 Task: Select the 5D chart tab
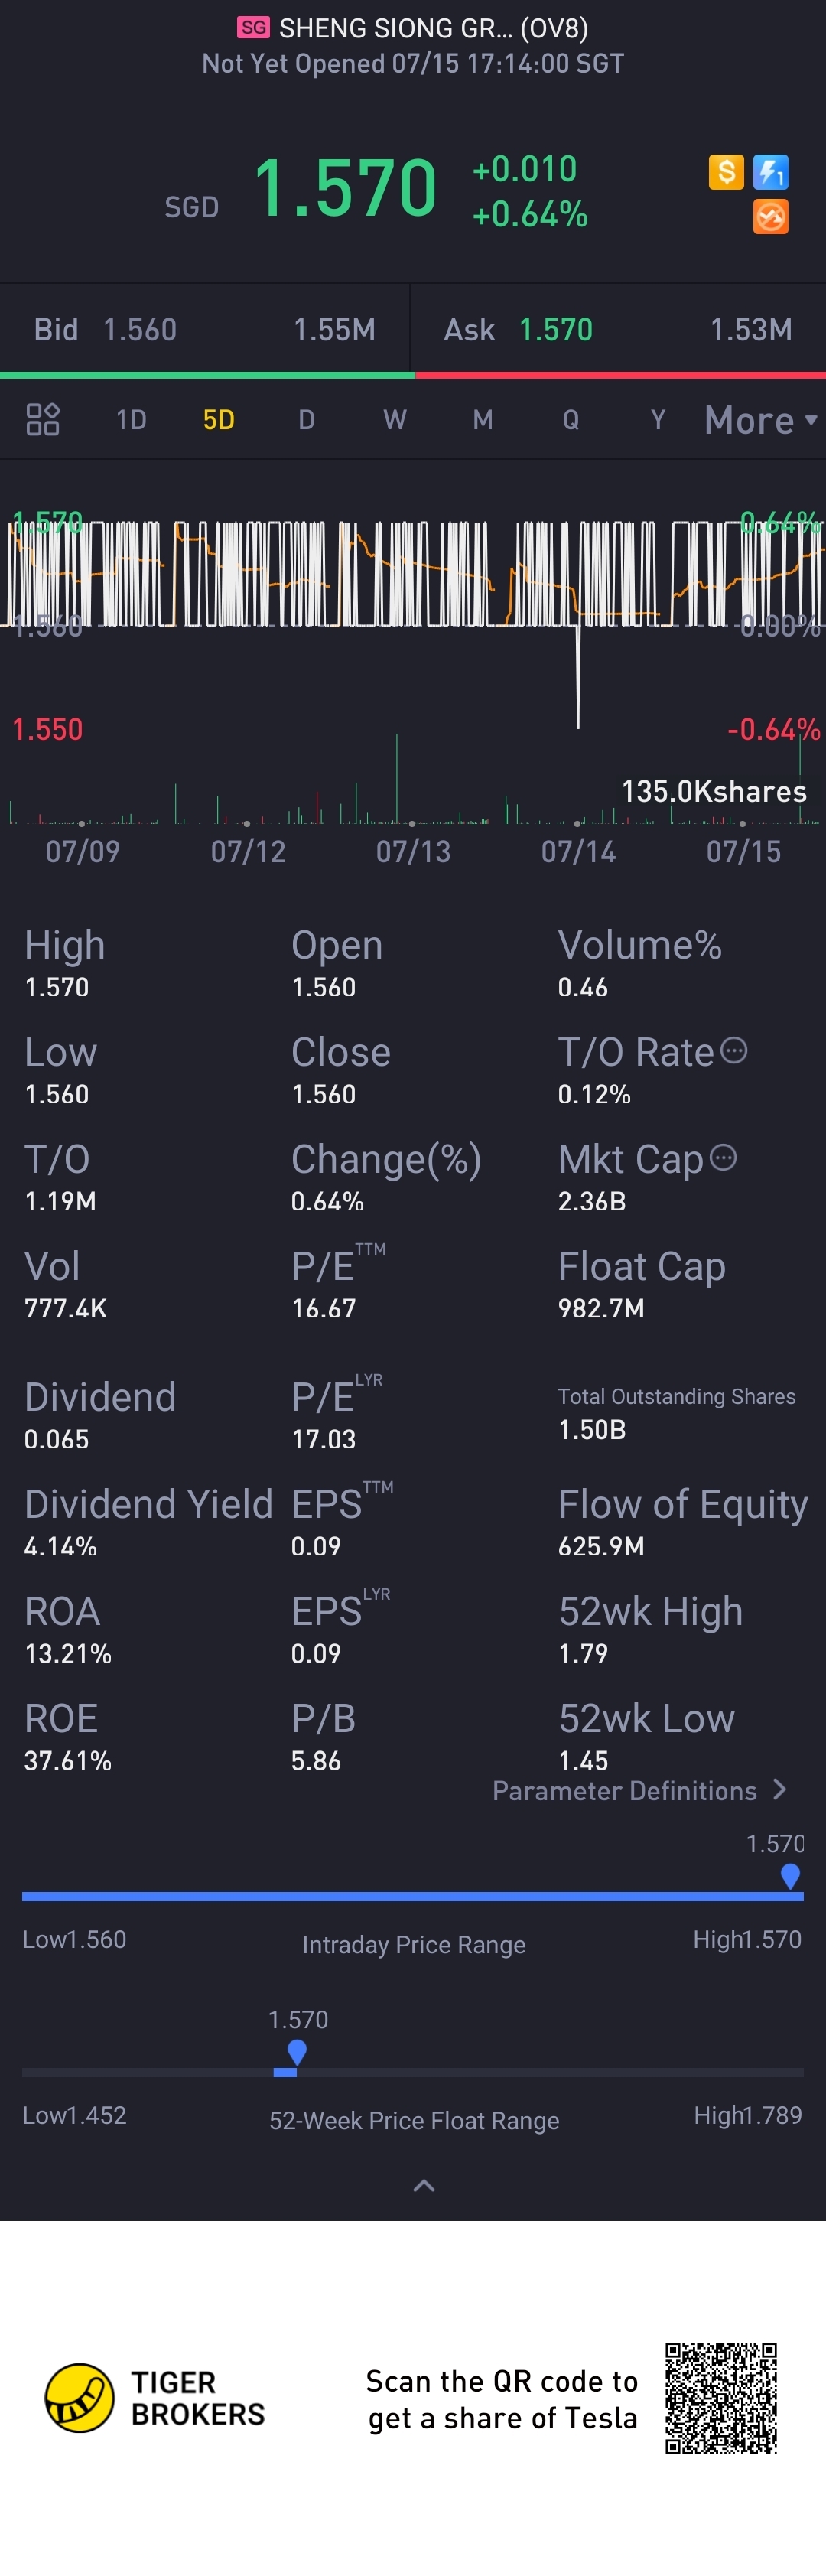point(219,420)
